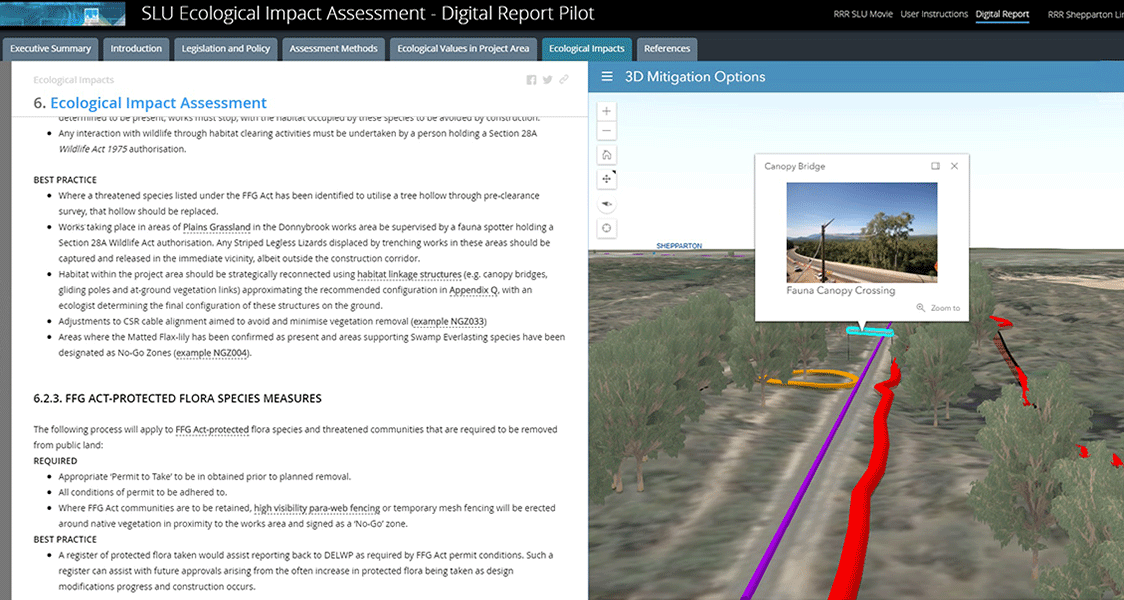Open the Fauna Canopy Crossing photo

click(x=862, y=232)
